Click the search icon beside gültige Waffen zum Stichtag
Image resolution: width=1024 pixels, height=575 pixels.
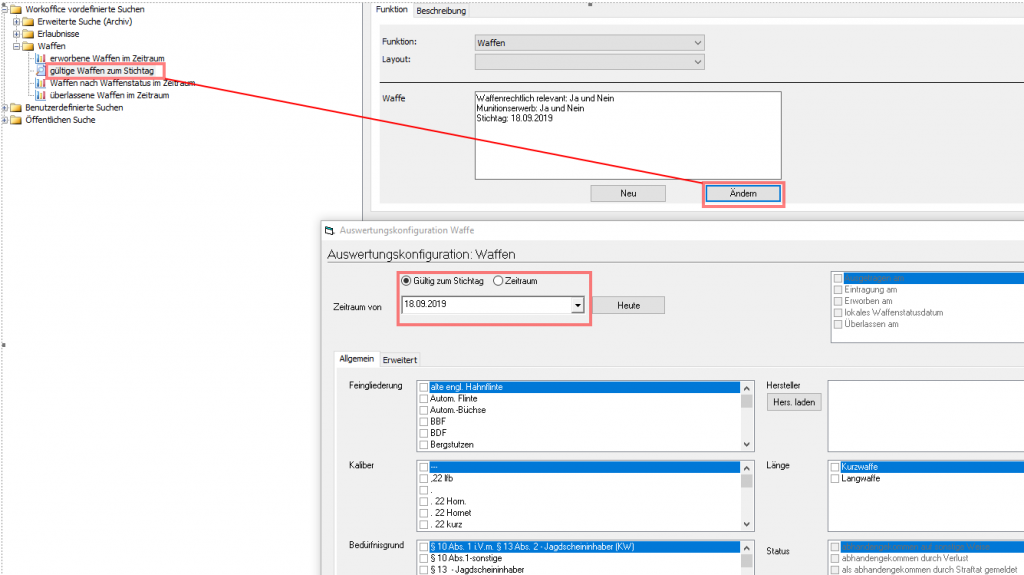(41, 71)
